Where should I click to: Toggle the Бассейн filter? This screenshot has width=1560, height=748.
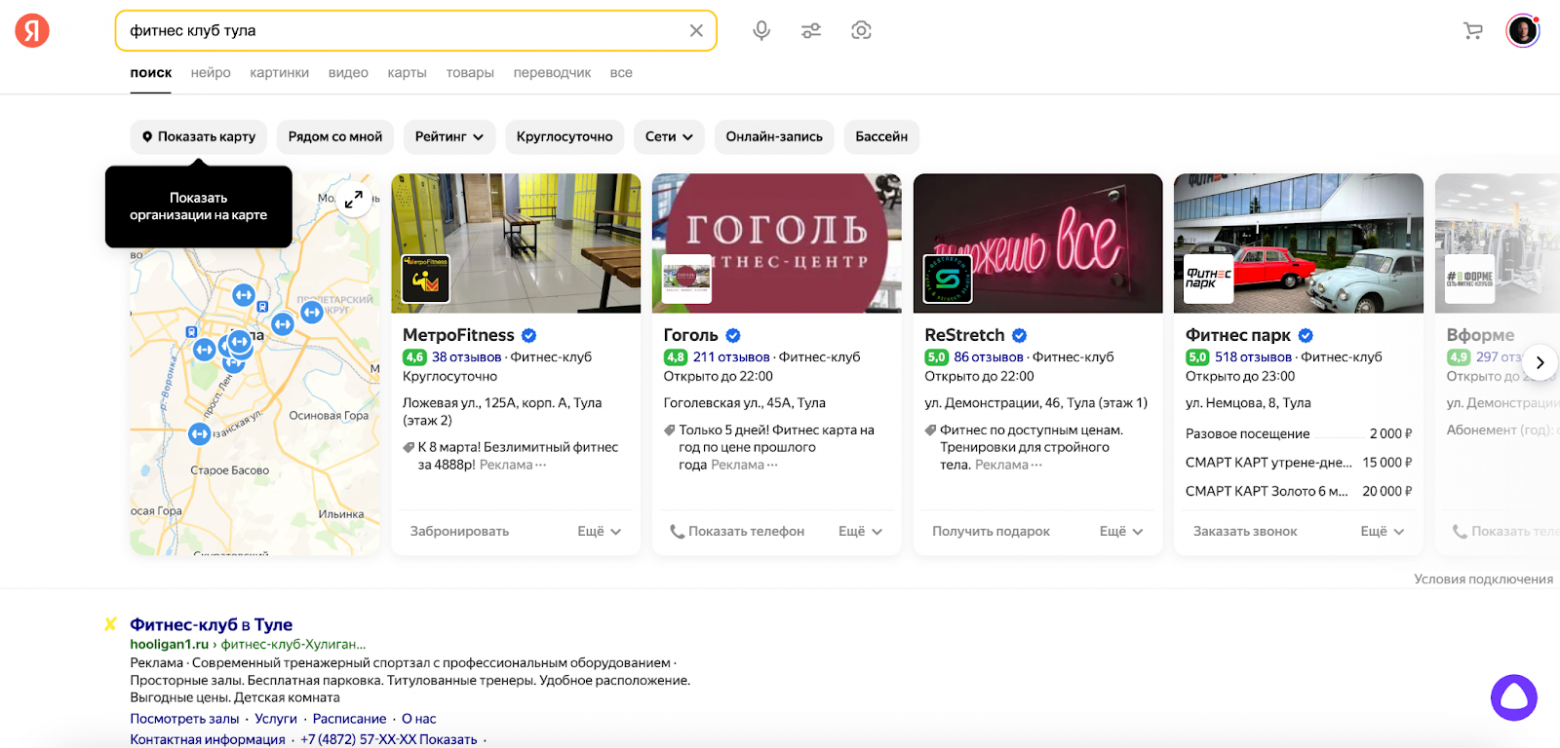click(881, 137)
